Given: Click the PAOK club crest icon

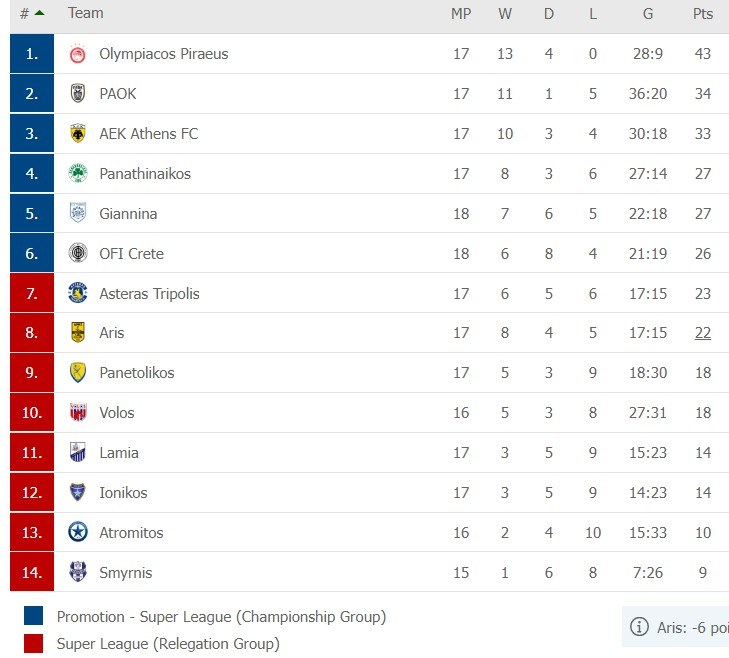Looking at the screenshot, I should [x=77, y=94].
